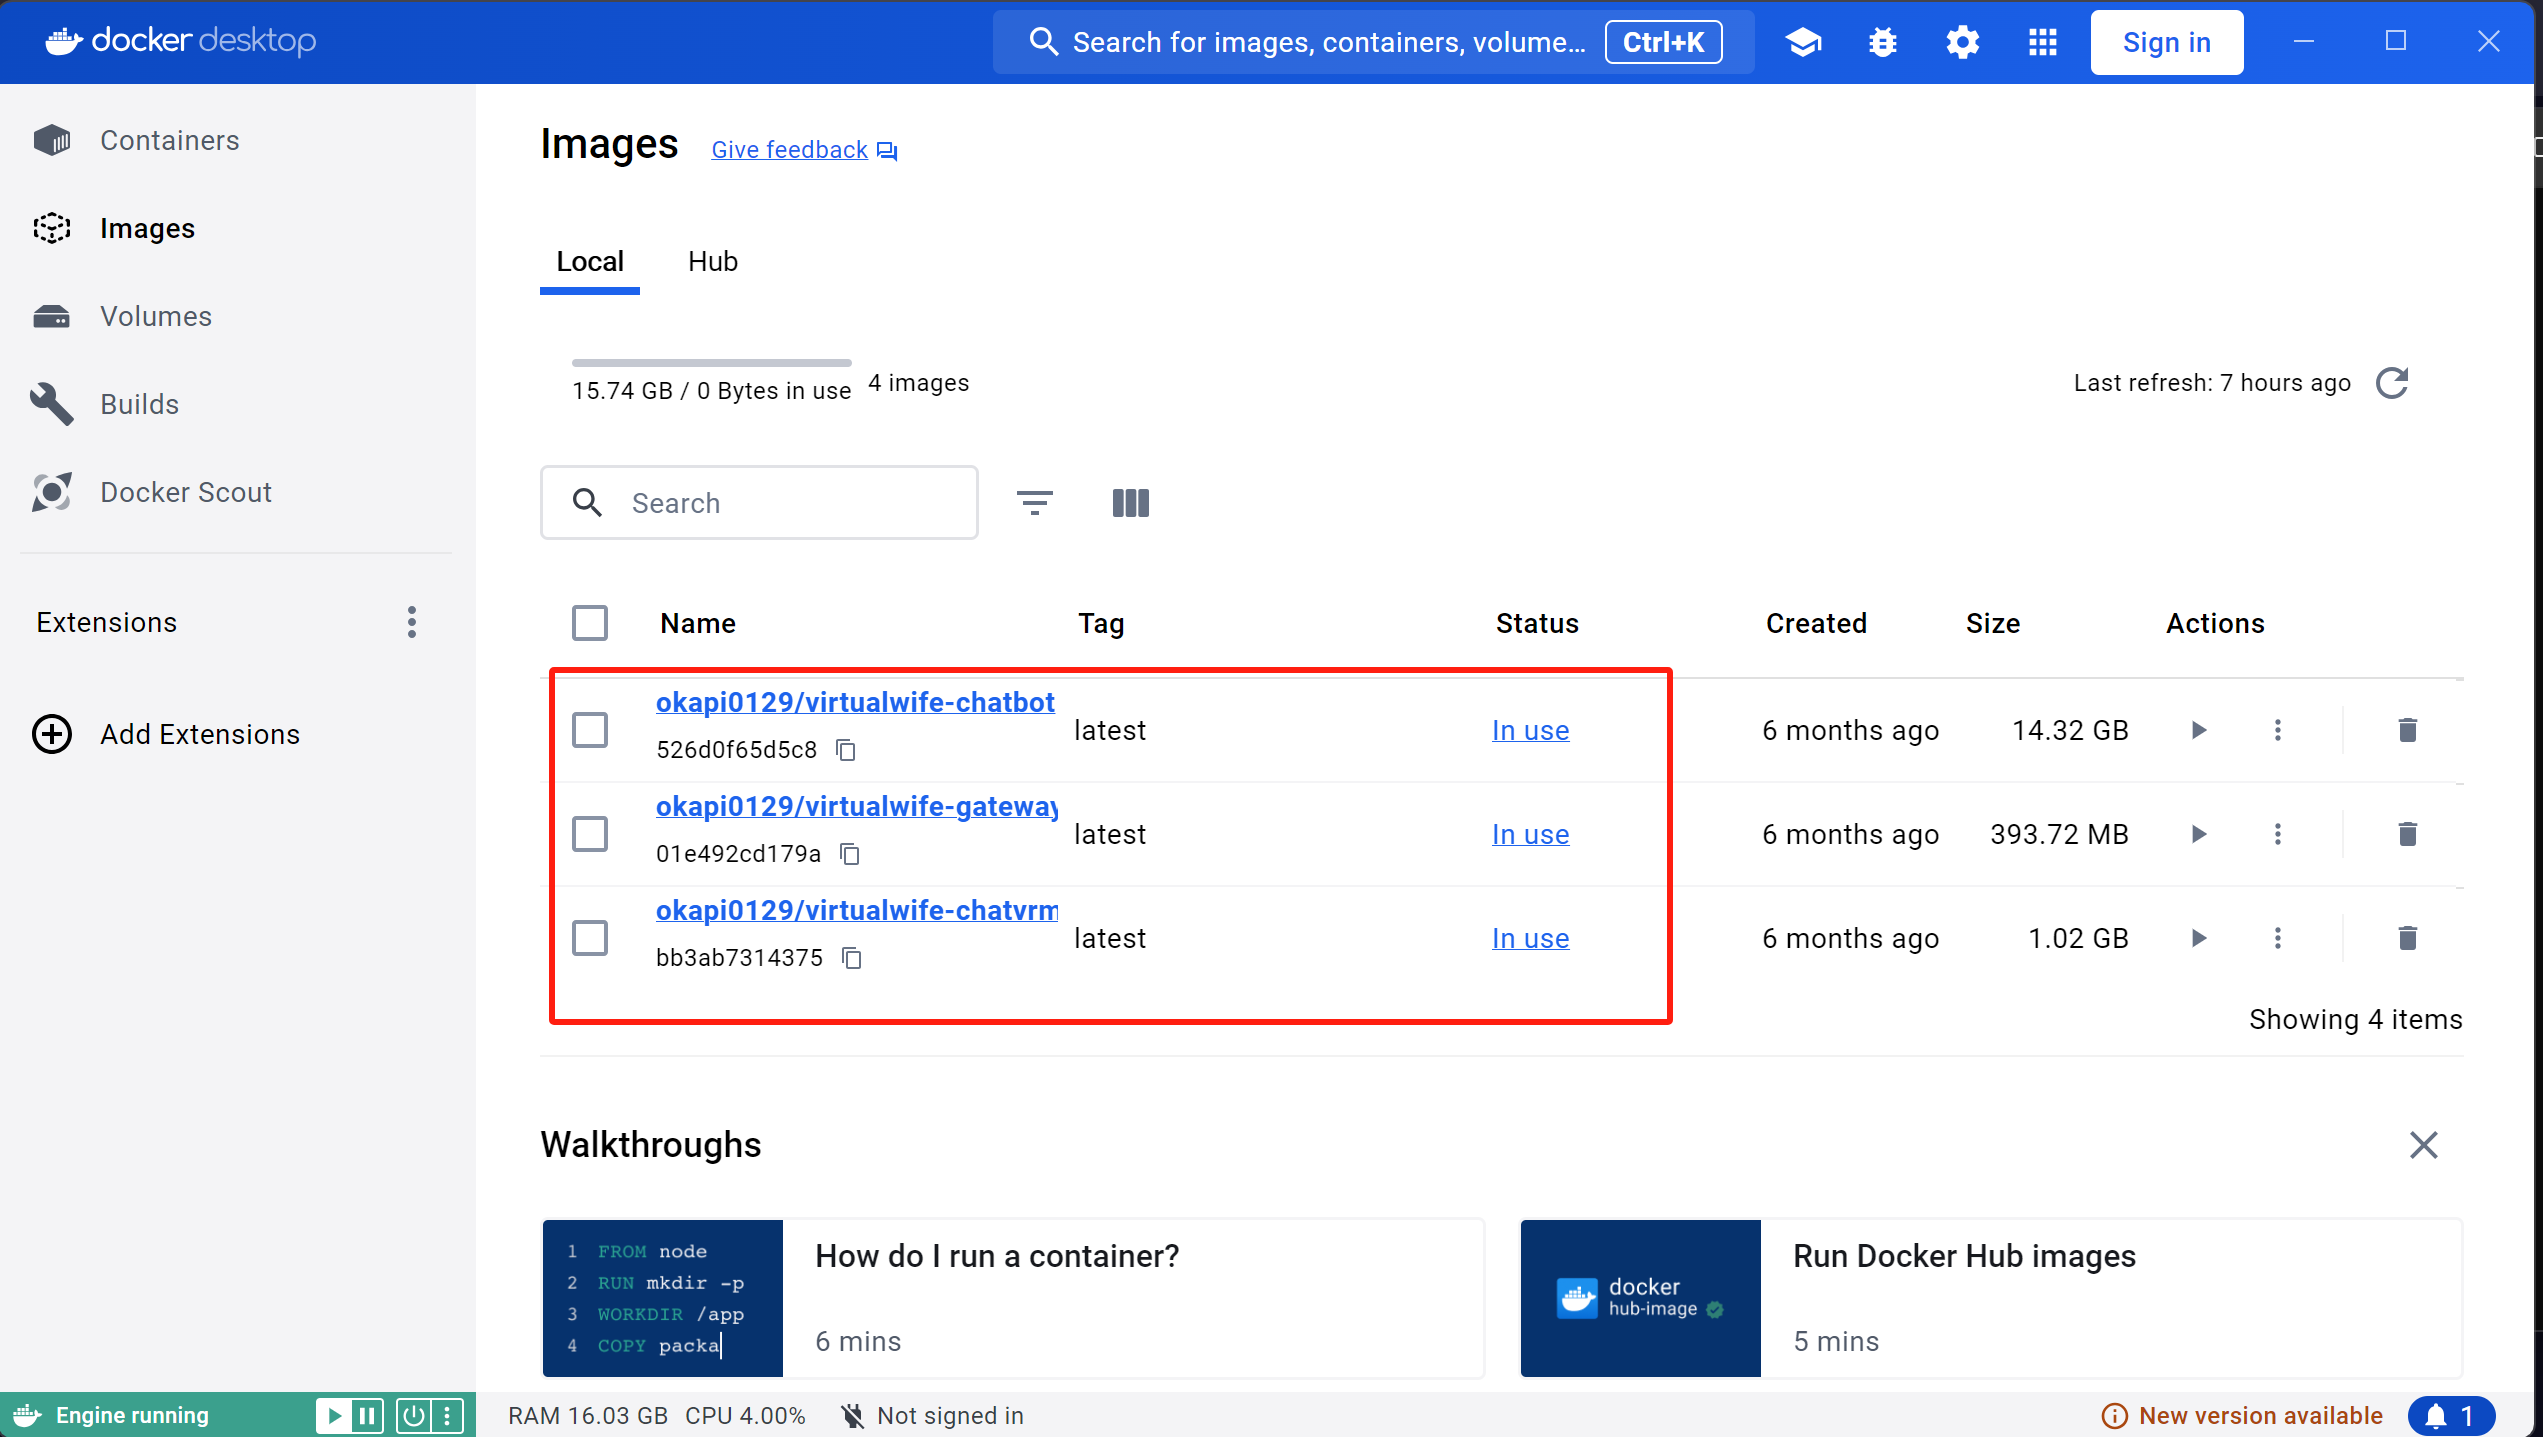Check the virtualwife-chatbot row checkbox
The height and width of the screenshot is (1437, 2543).
(x=590, y=730)
